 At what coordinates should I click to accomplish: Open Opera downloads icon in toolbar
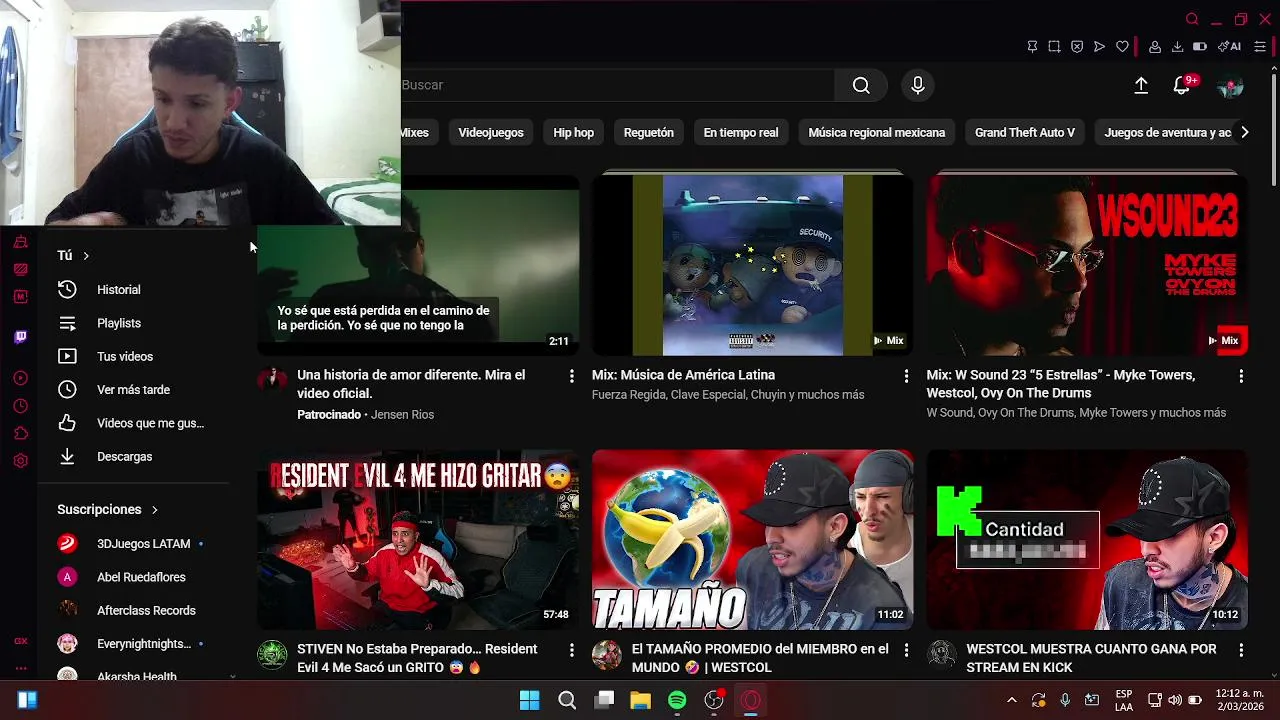tap(1177, 46)
